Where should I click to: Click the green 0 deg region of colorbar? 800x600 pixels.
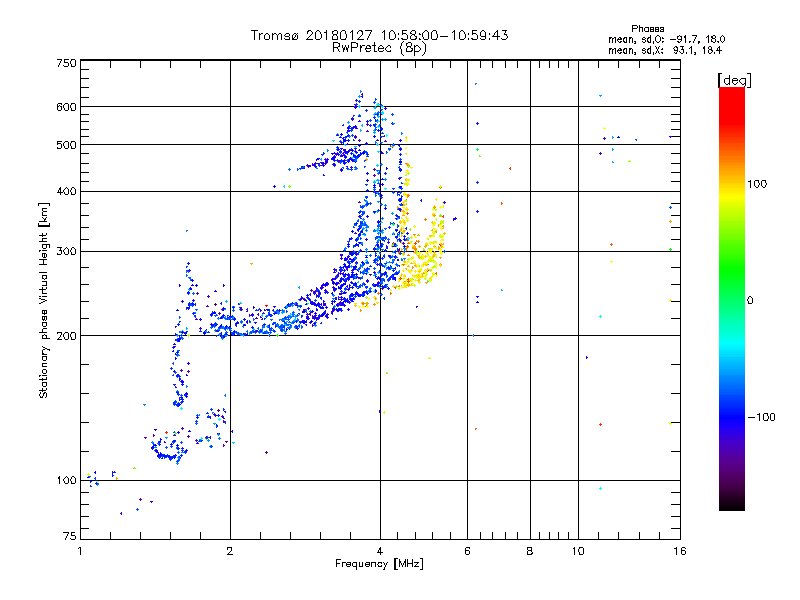click(732, 300)
